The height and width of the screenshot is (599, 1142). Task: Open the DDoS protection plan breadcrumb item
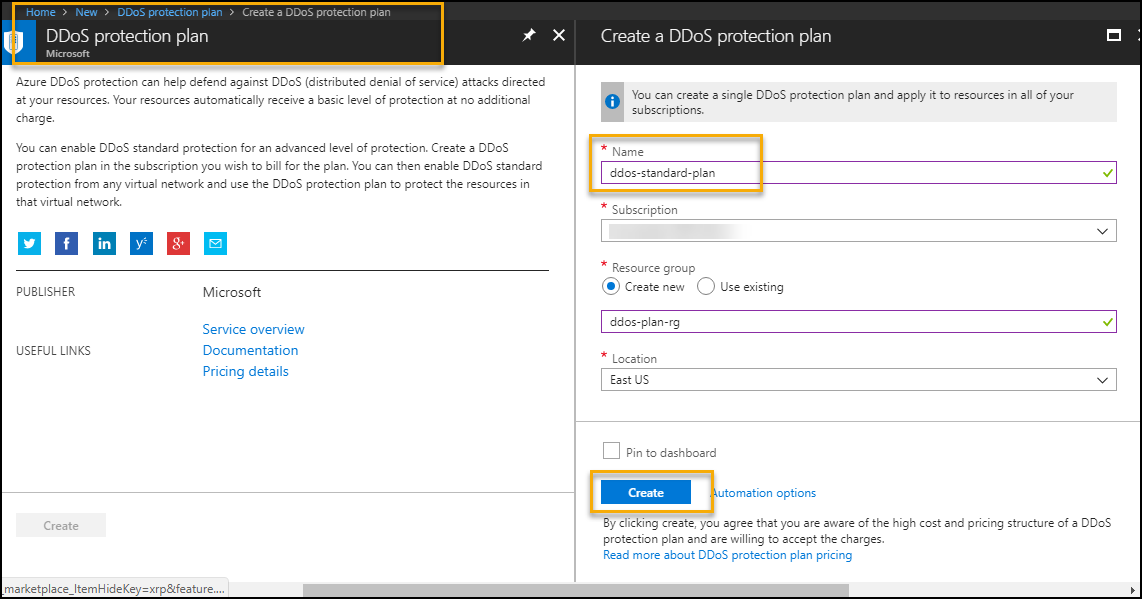pos(170,12)
